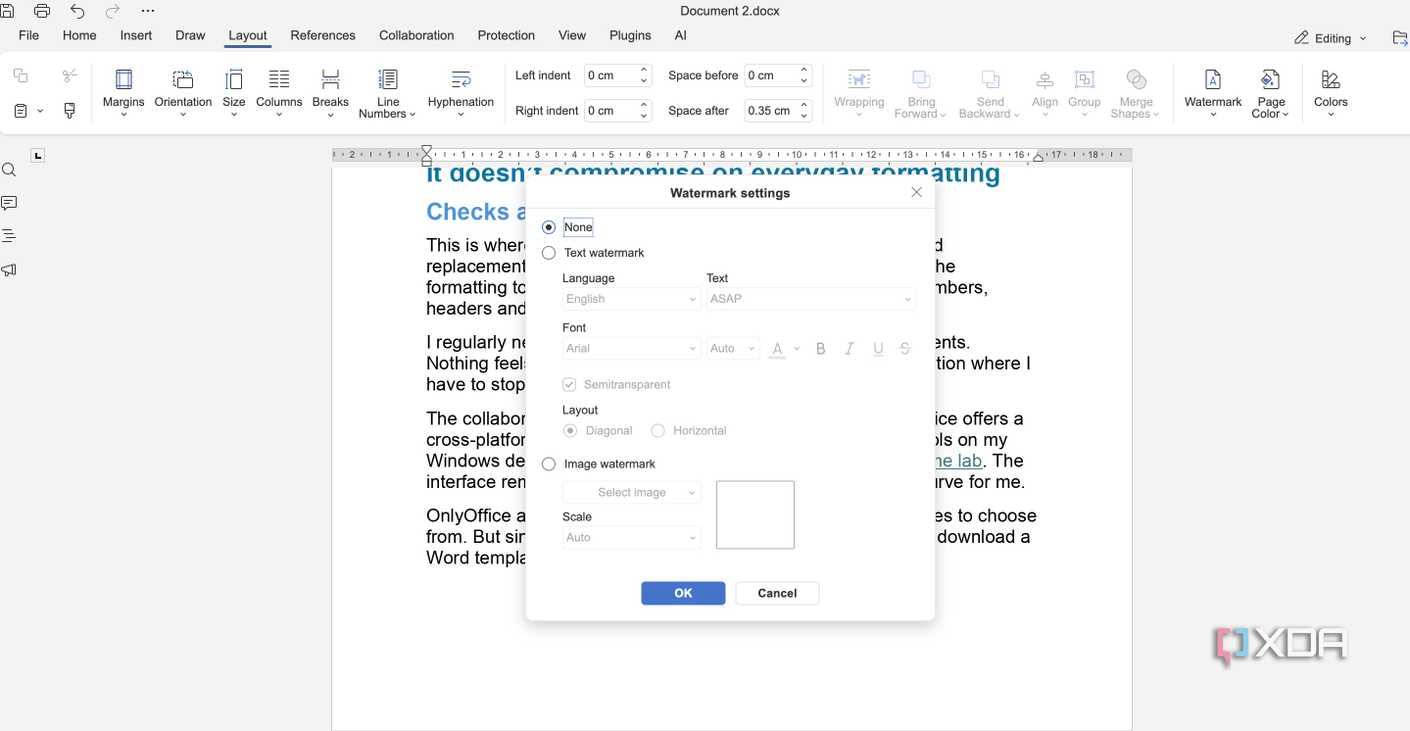The height and width of the screenshot is (731, 1410).
Task: Toggle the Semitransparent checkbox
Action: click(569, 385)
